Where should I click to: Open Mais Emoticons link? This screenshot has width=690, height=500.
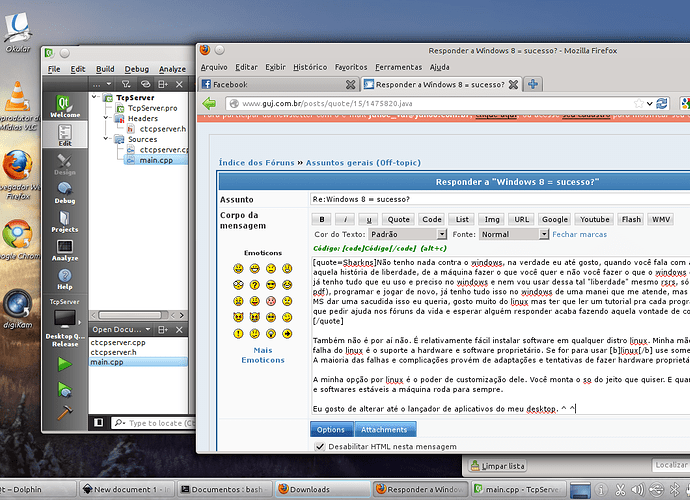pyautogui.click(x=263, y=355)
